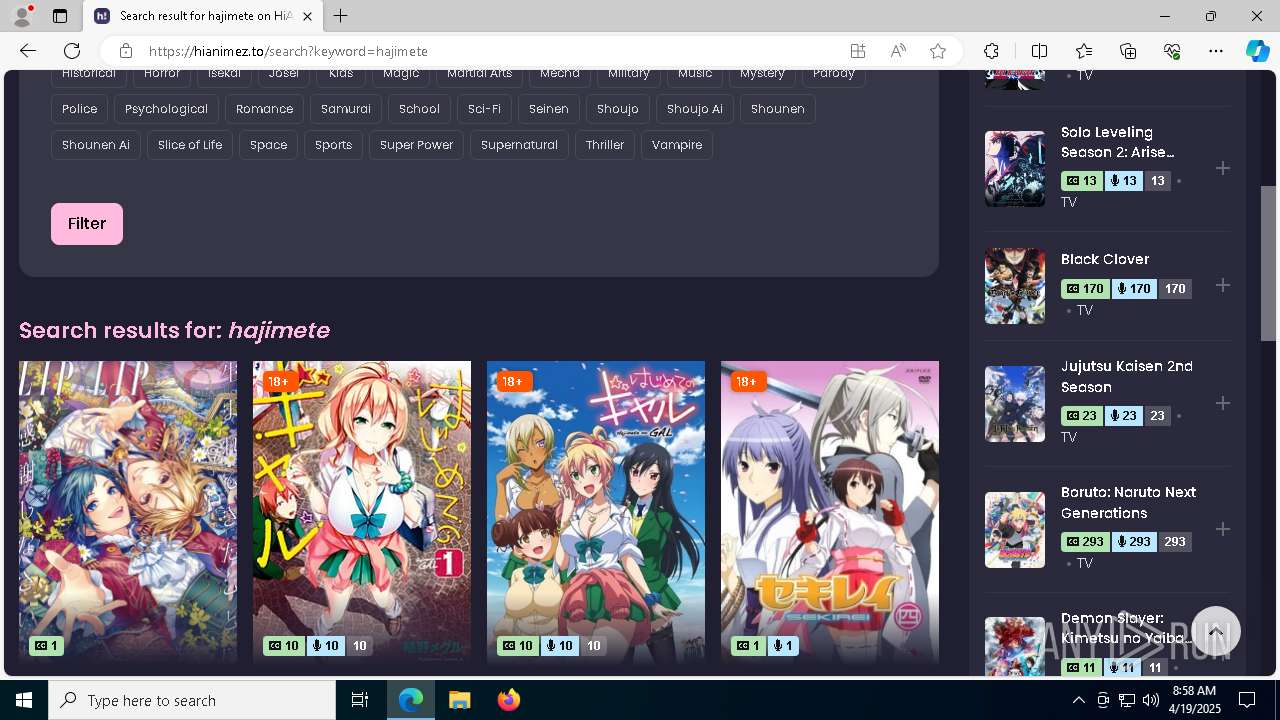
Task: Toggle the Seinen genre filter
Action: 549,109
